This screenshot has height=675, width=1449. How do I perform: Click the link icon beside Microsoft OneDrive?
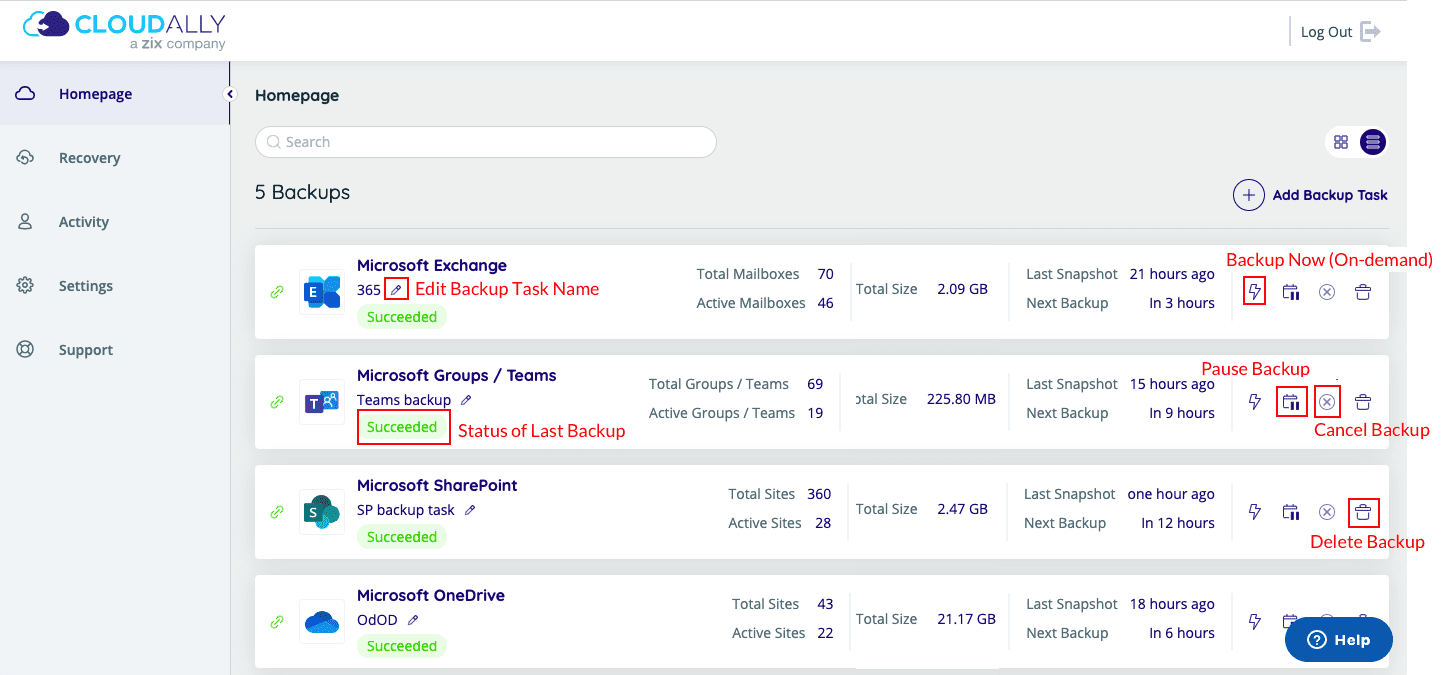pyautogui.click(x=277, y=622)
